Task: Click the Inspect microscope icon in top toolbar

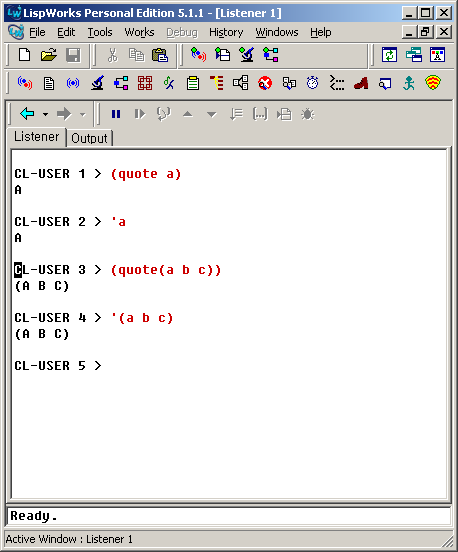Action: click(x=246, y=55)
